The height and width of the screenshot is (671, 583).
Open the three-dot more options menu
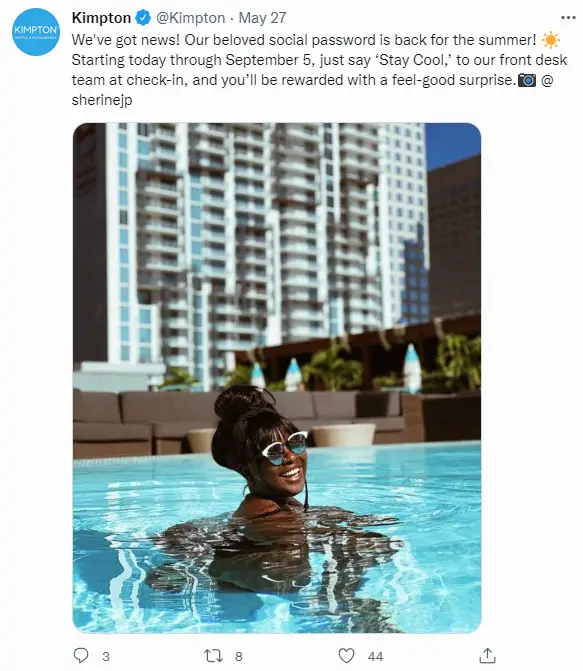568,18
